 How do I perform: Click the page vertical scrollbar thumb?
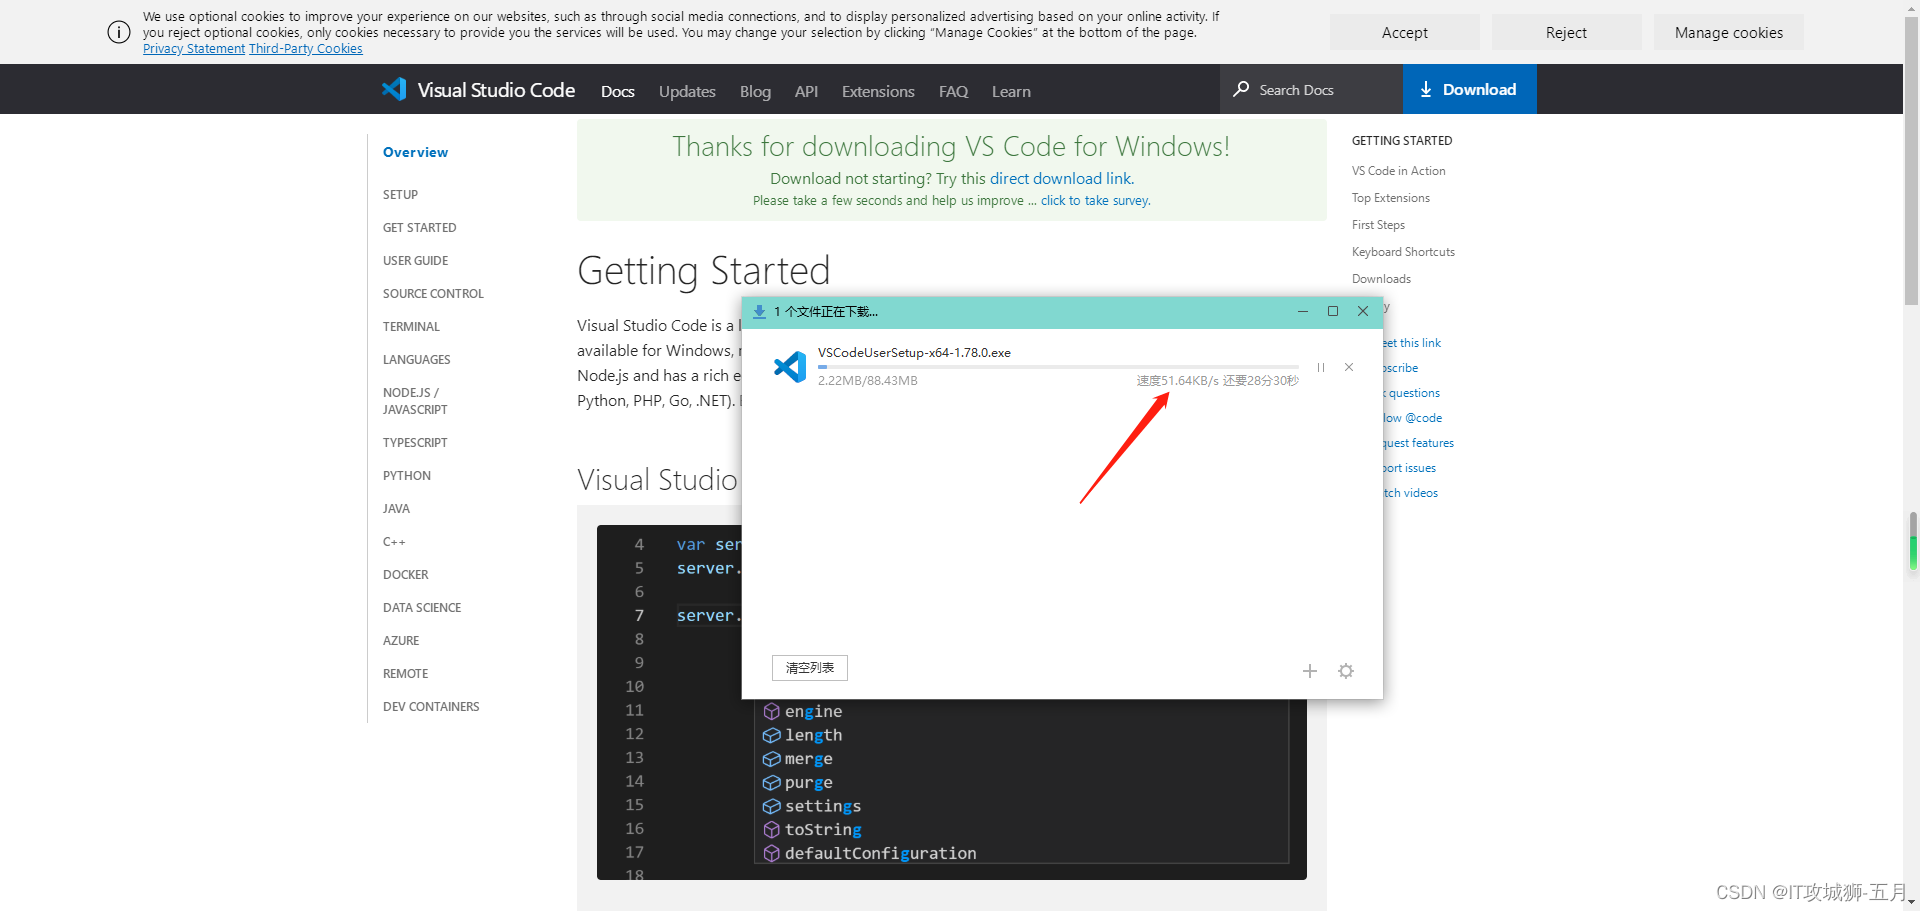click(1912, 162)
